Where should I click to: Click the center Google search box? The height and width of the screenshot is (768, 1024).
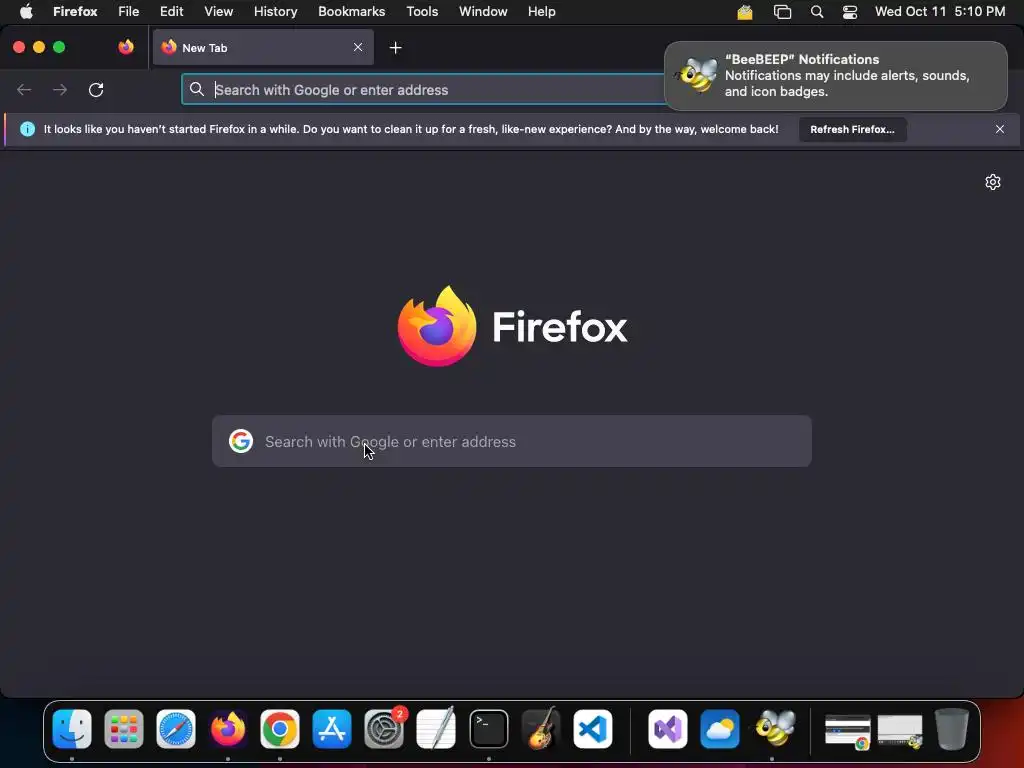[512, 441]
